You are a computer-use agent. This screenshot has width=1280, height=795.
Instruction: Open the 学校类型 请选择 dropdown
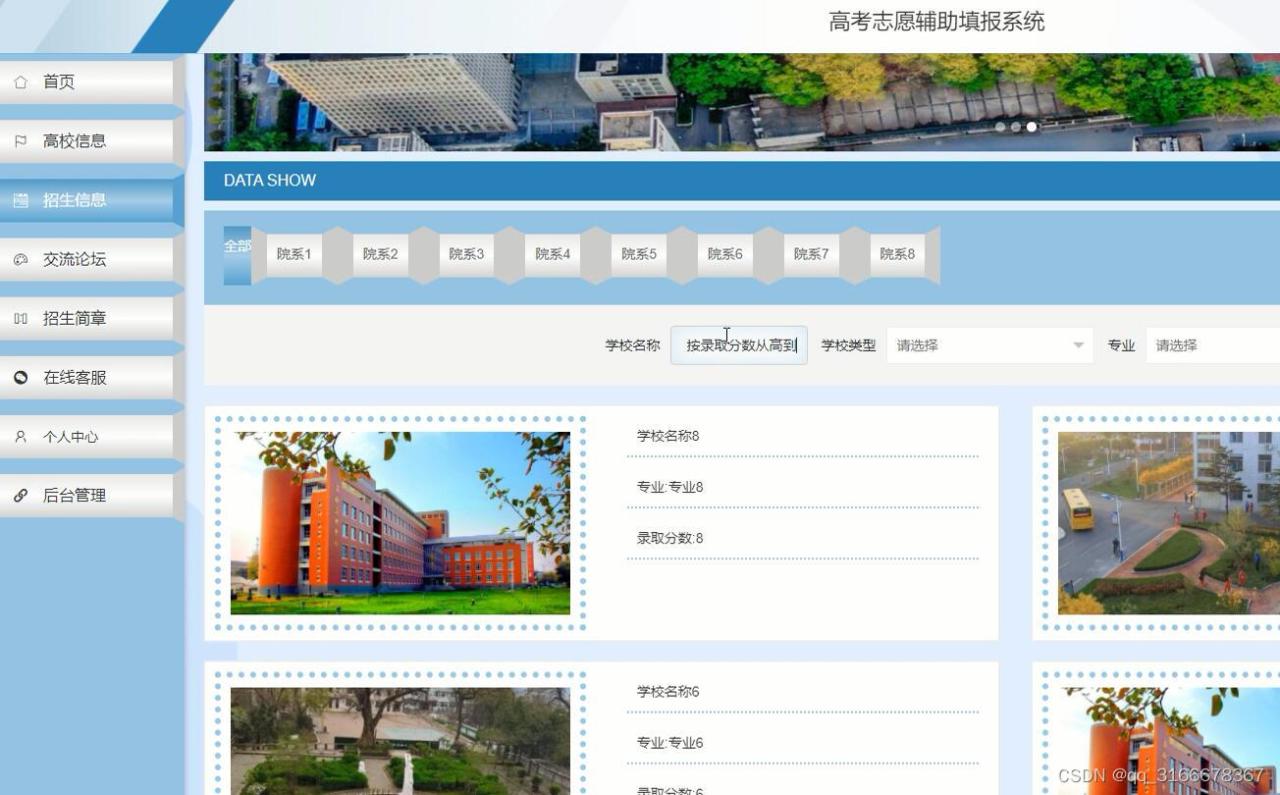(x=990, y=345)
